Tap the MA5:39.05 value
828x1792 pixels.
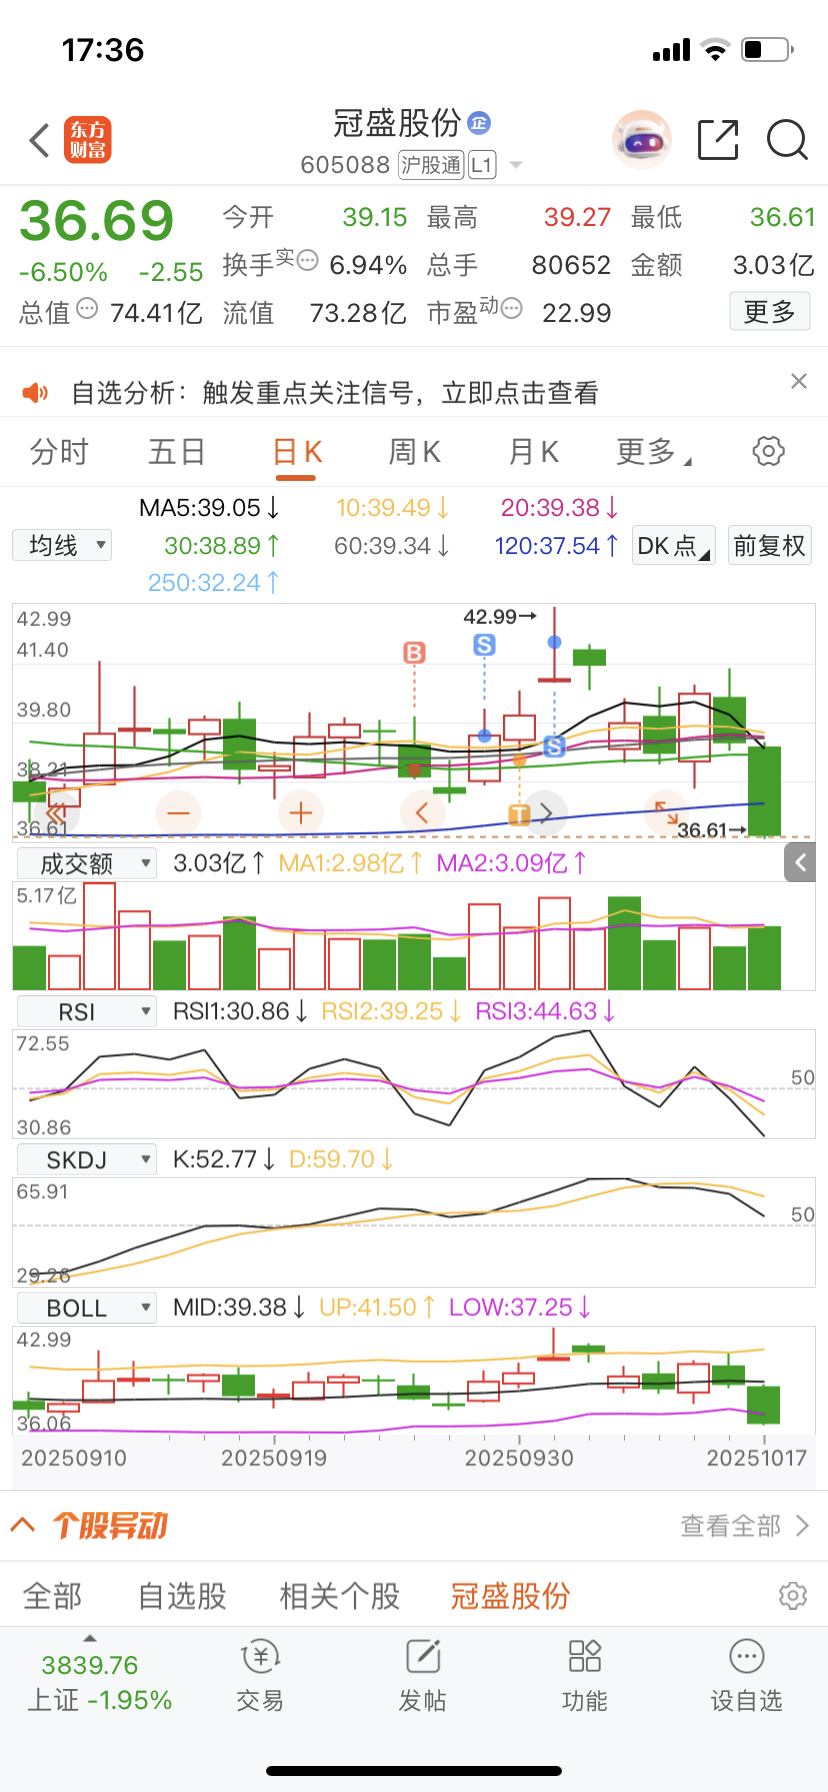209,507
